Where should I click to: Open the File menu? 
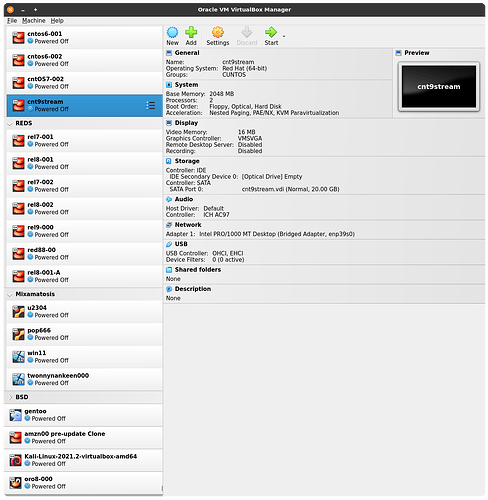(12, 21)
